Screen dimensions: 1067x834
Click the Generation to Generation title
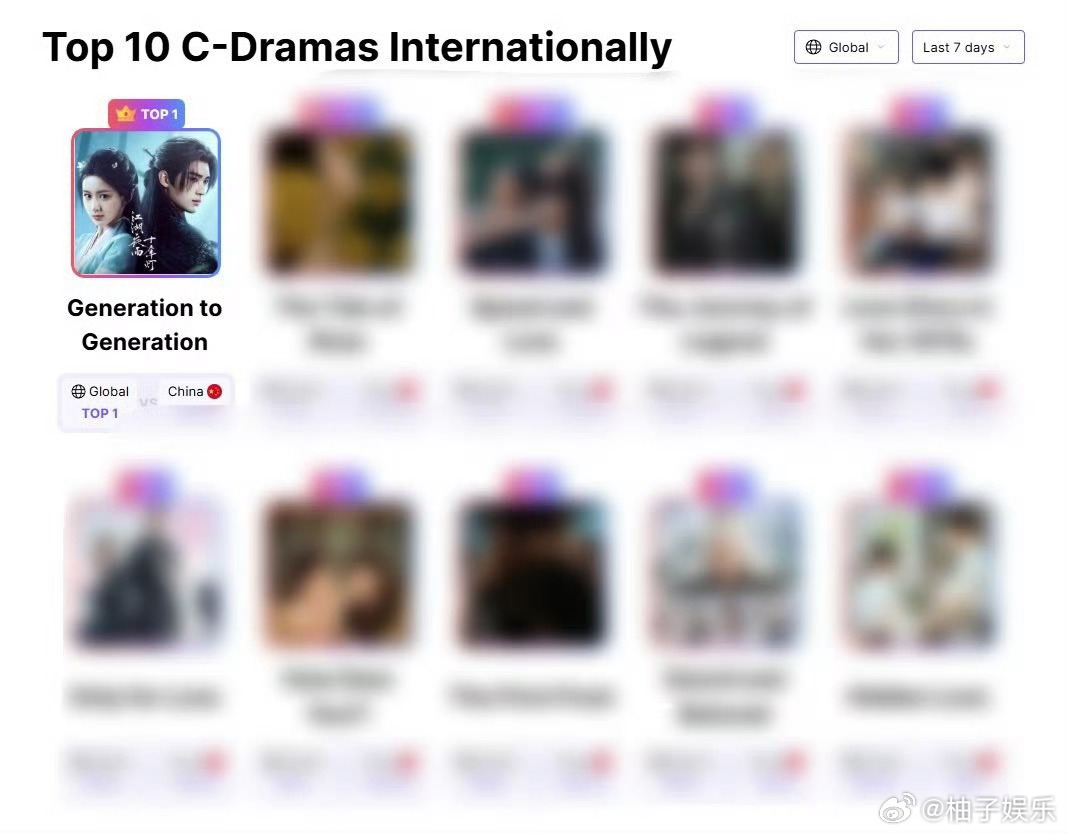tap(145, 324)
